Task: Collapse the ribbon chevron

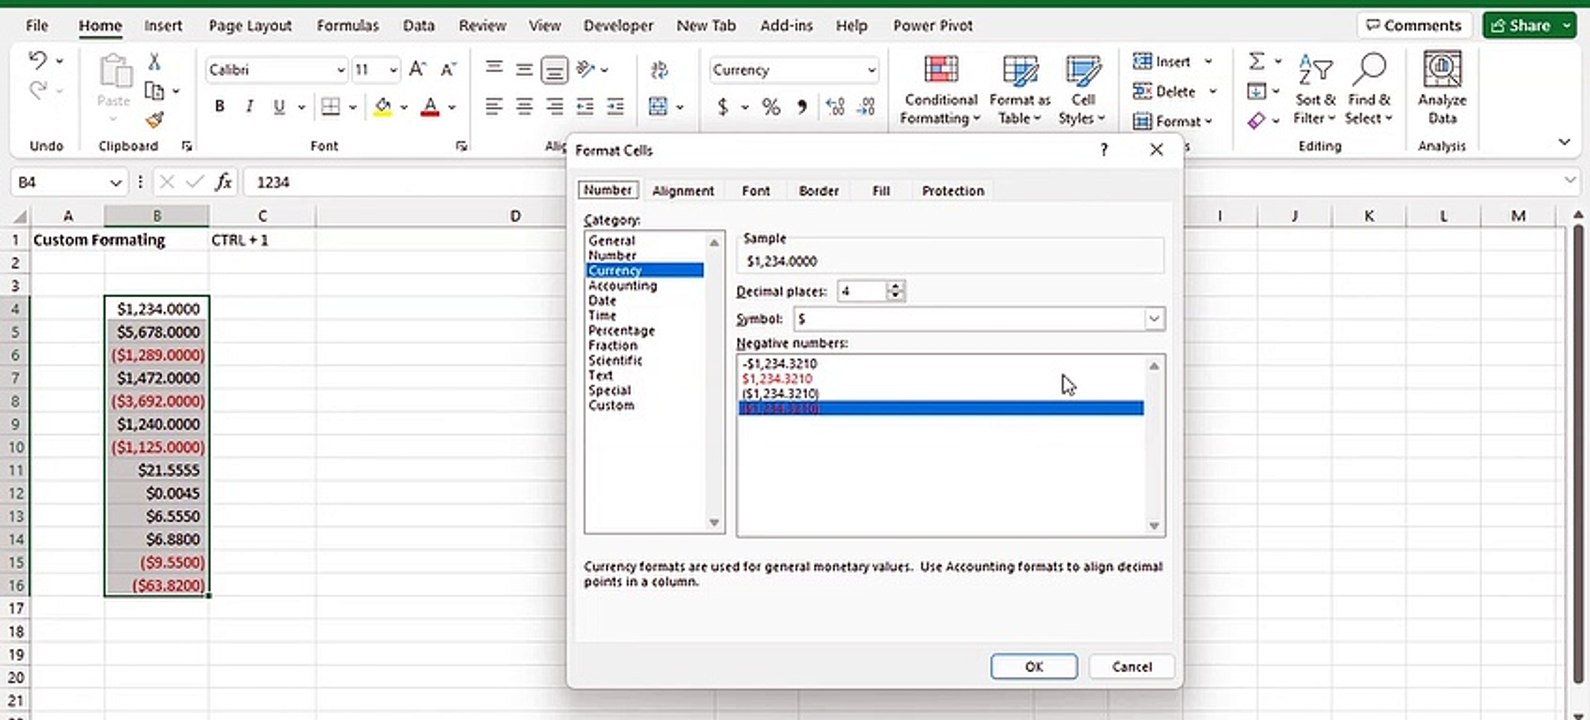Action: tap(1565, 142)
